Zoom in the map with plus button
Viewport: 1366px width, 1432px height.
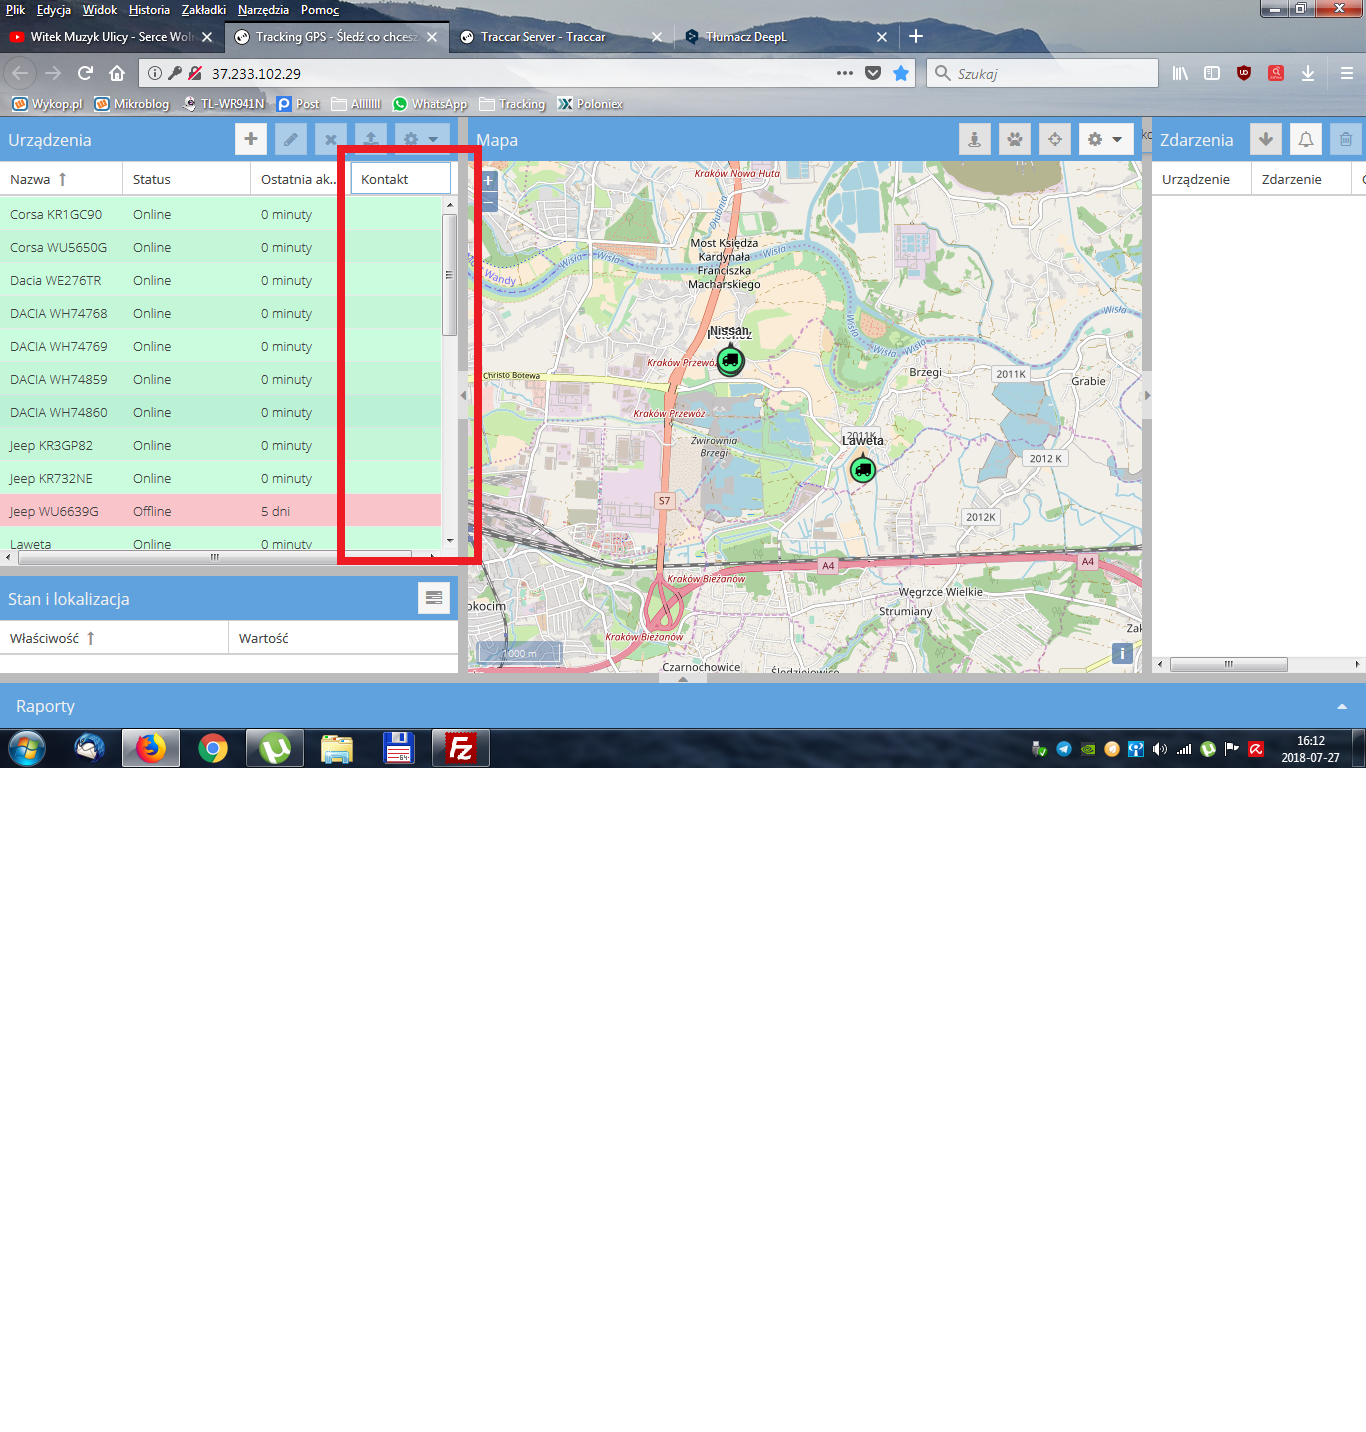[489, 181]
